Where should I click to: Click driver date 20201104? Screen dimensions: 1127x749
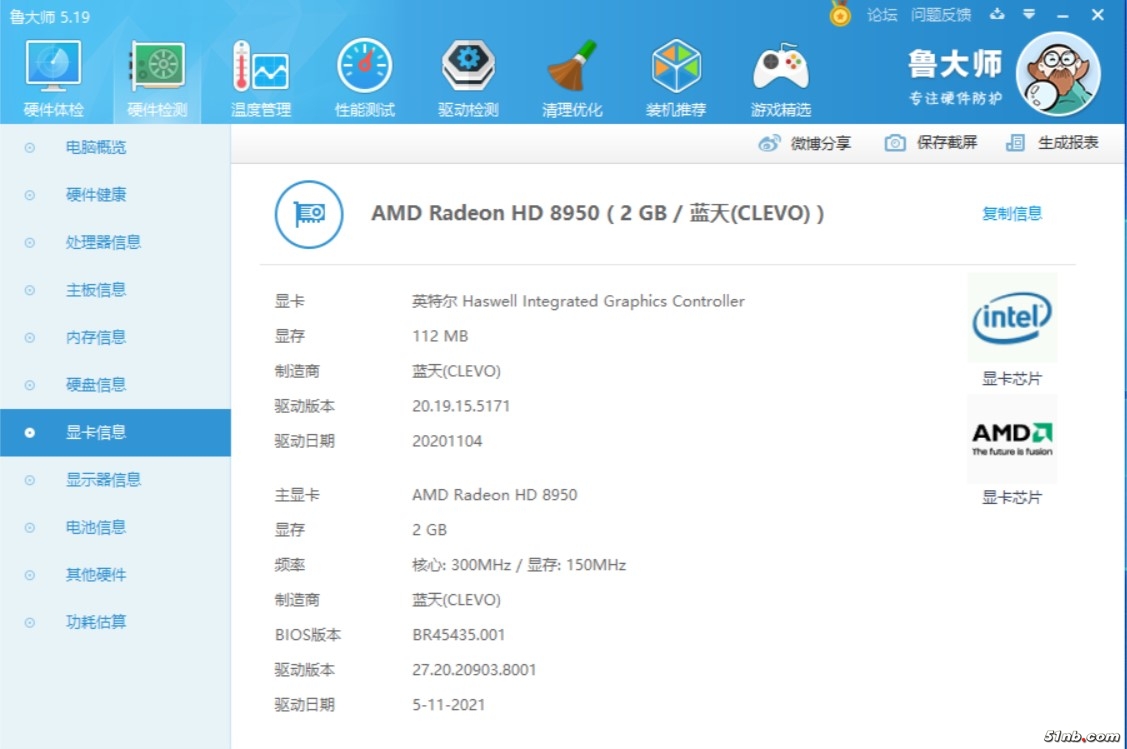click(x=447, y=441)
